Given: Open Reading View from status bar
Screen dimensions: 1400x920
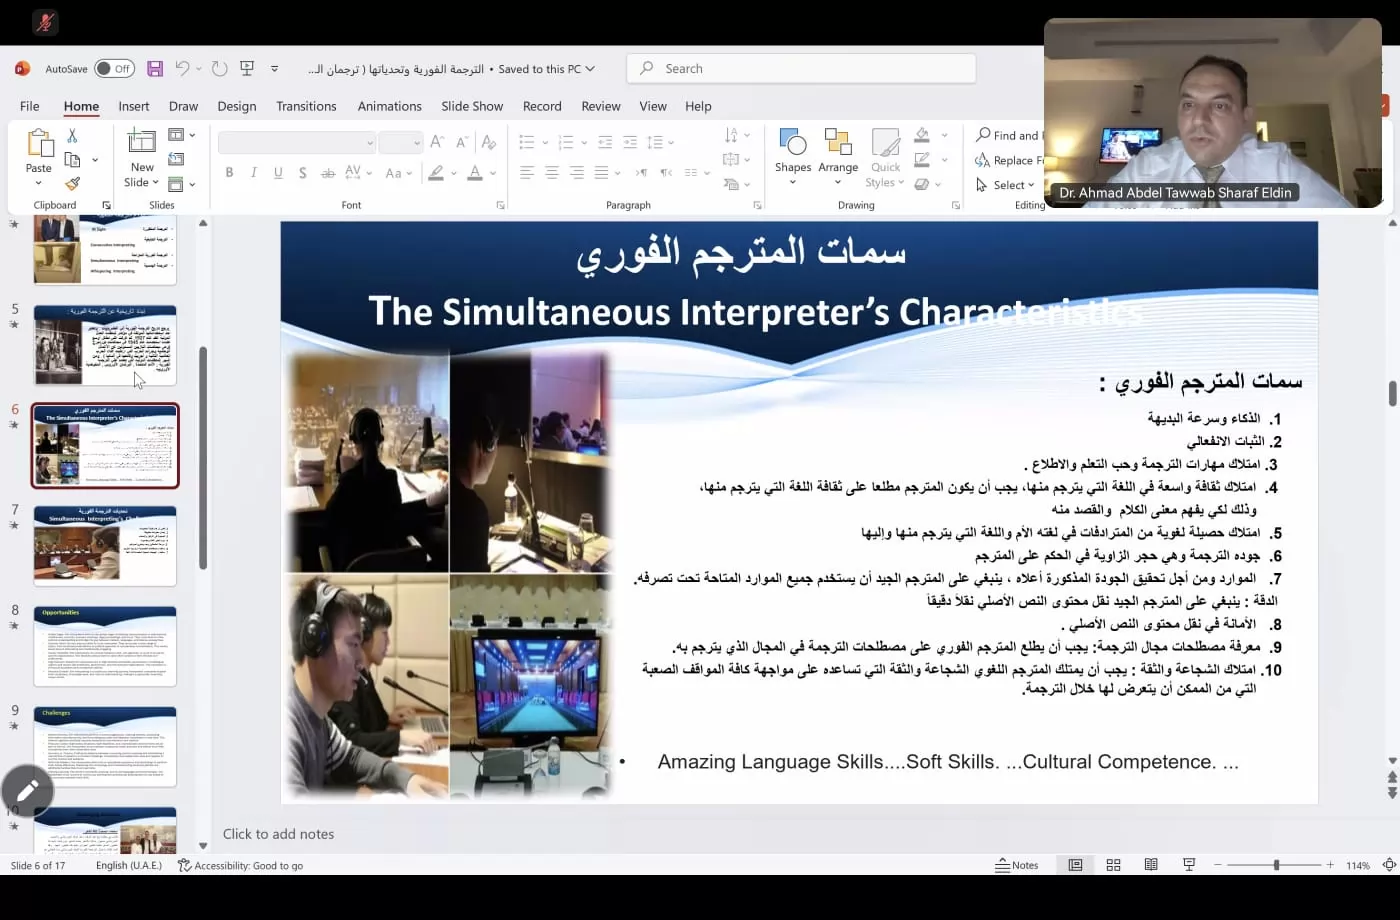Looking at the screenshot, I should tap(1151, 865).
